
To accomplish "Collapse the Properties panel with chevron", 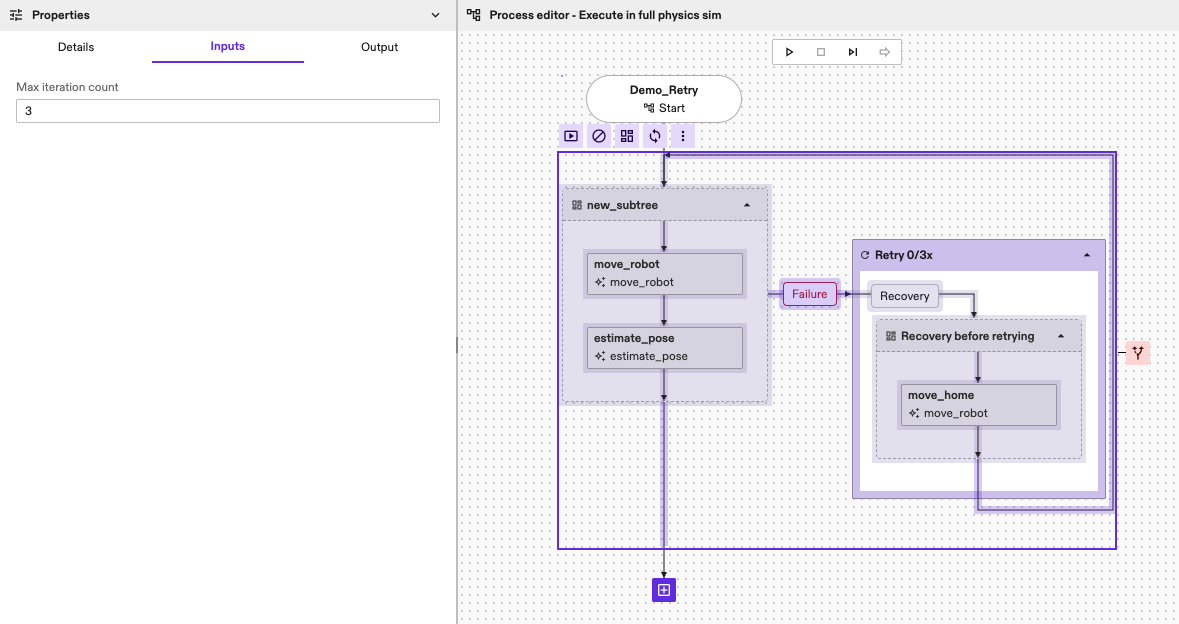I will (x=435, y=15).
